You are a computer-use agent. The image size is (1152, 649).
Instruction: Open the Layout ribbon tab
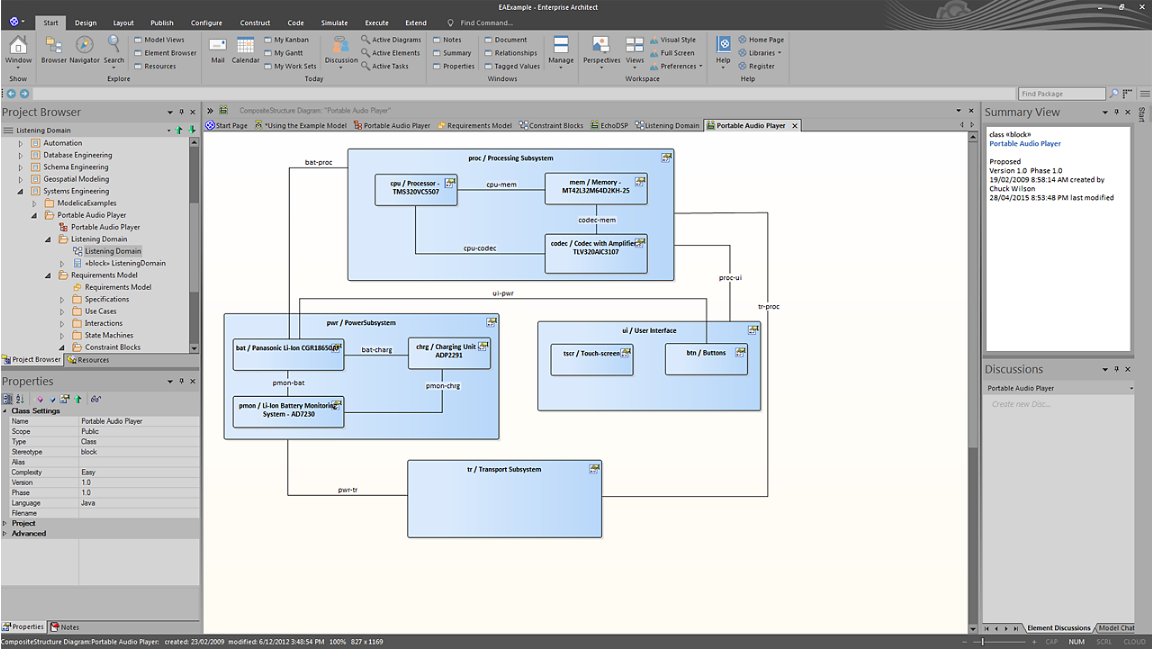(123, 23)
